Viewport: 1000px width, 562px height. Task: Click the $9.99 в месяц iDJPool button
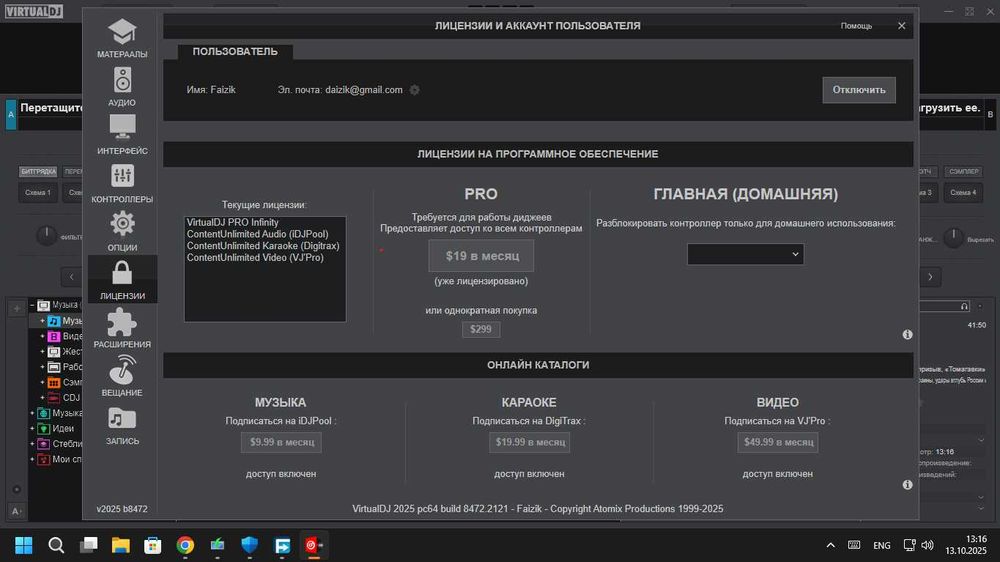(281, 442)
